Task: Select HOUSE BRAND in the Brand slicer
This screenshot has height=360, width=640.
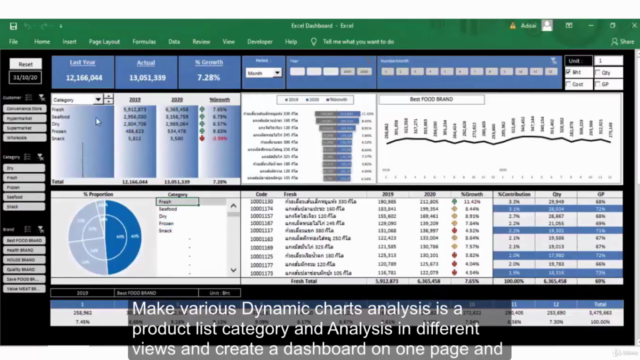Action: click(x=24, y=260)
